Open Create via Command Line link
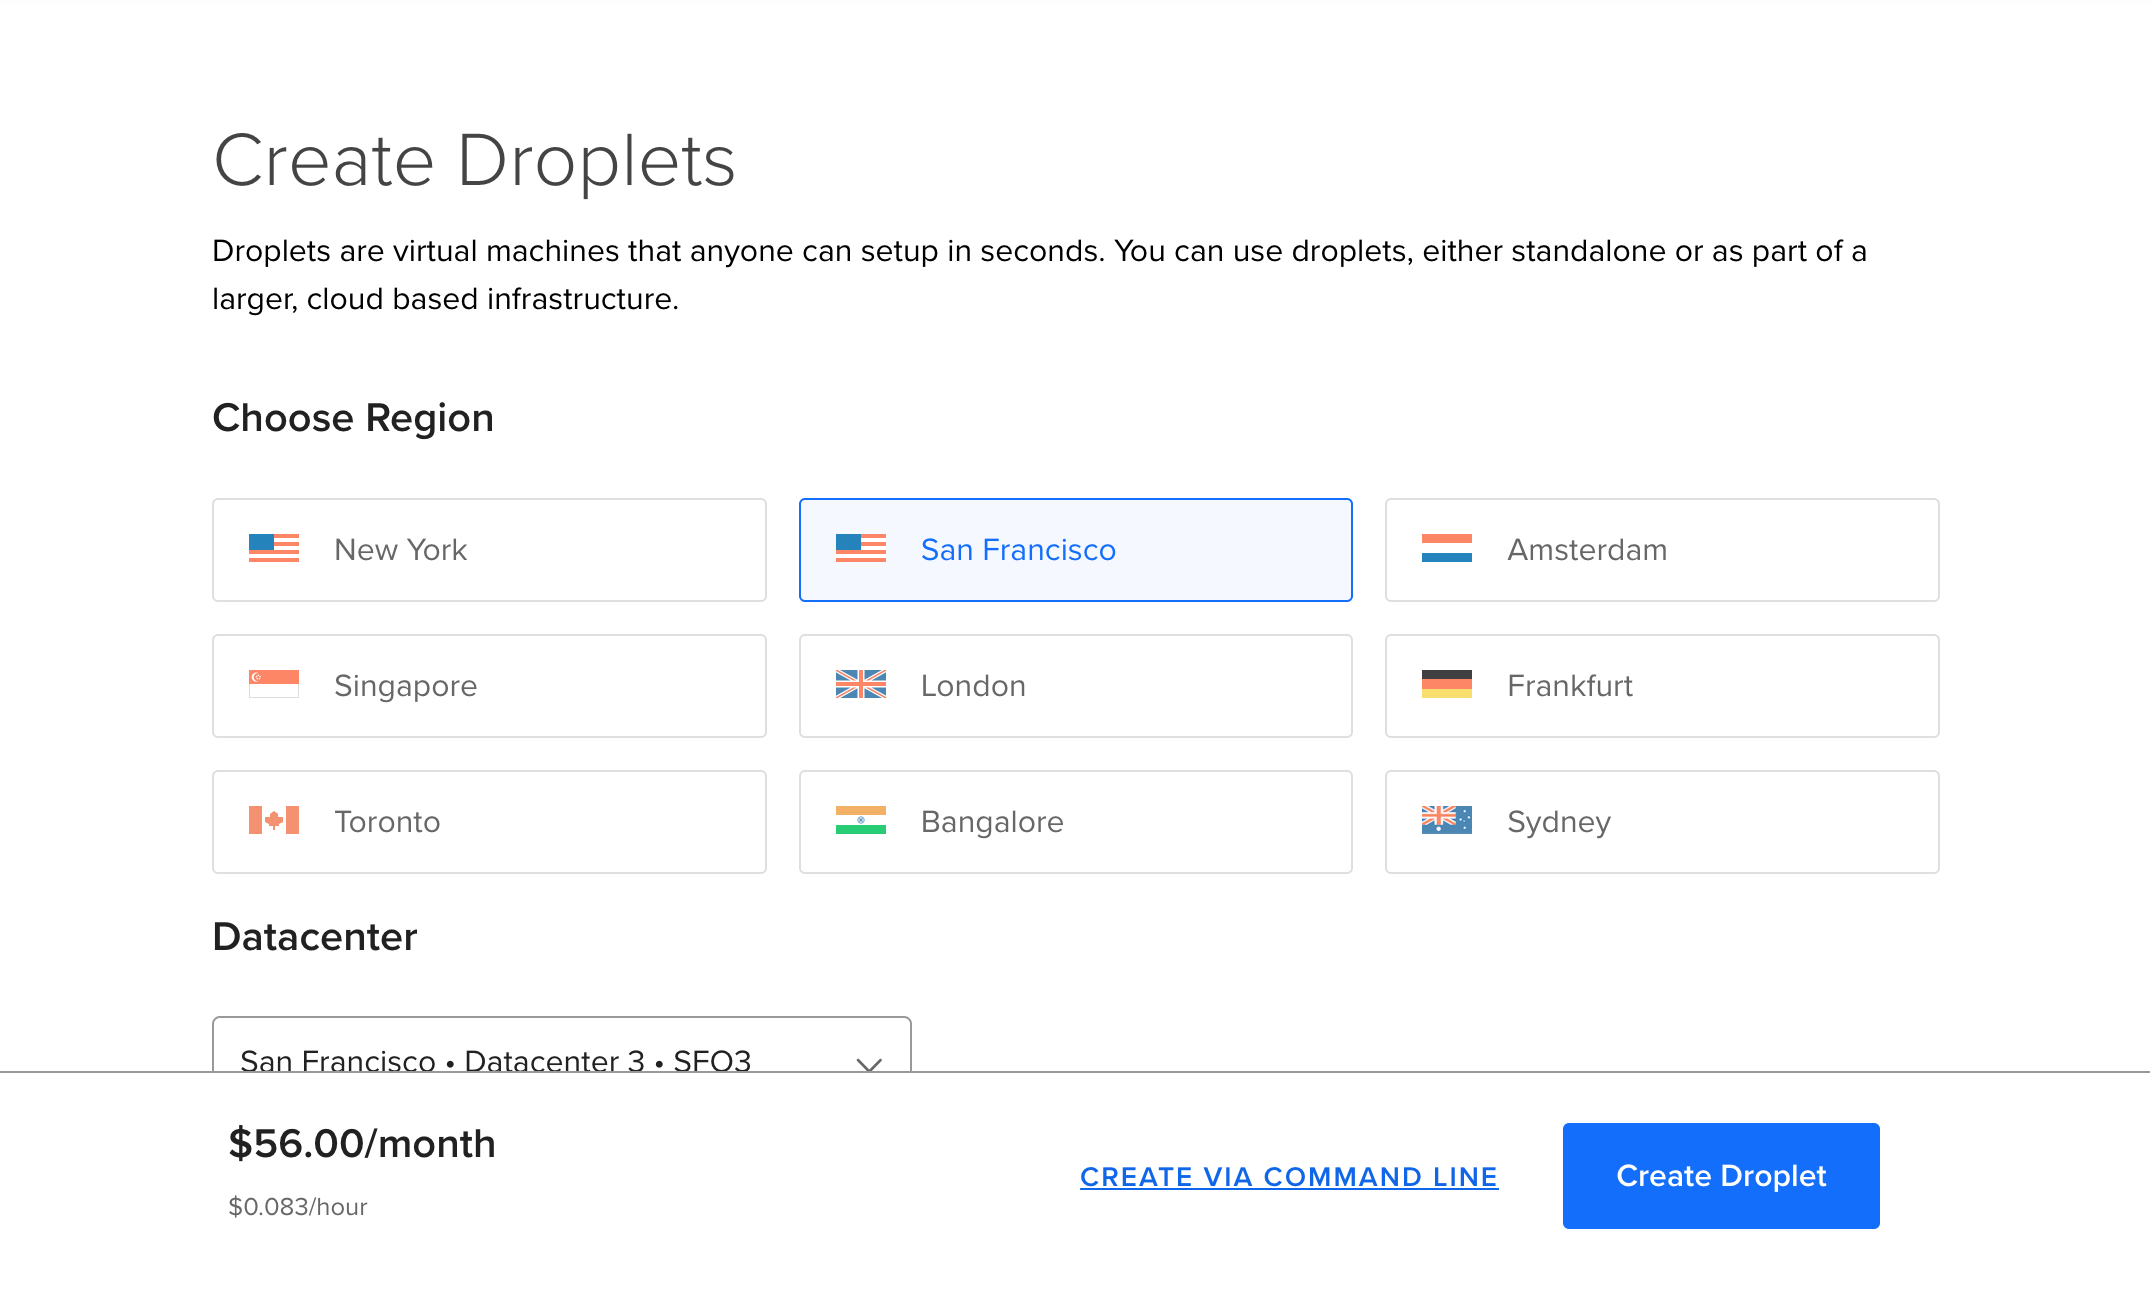The image size is (2150, 1292). tap(1288, 1177)
